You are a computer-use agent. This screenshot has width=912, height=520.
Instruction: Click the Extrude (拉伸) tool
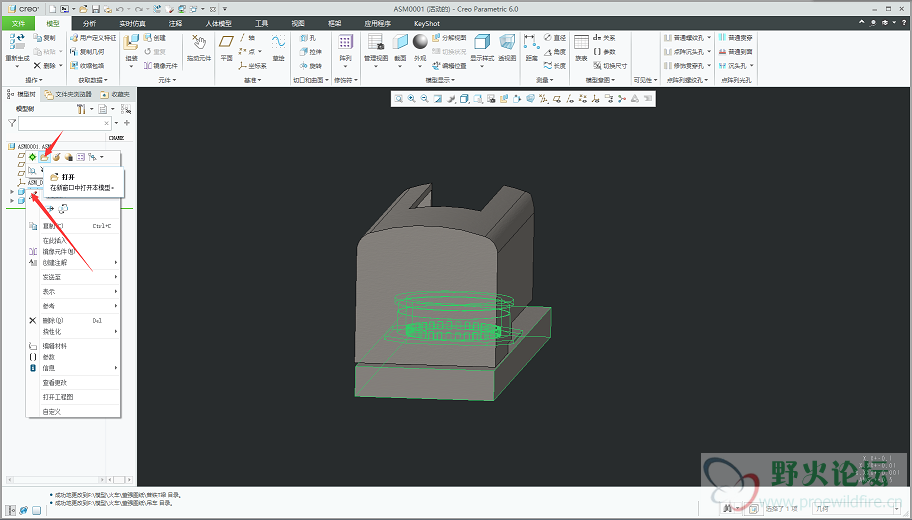click(x=311, y=52)
